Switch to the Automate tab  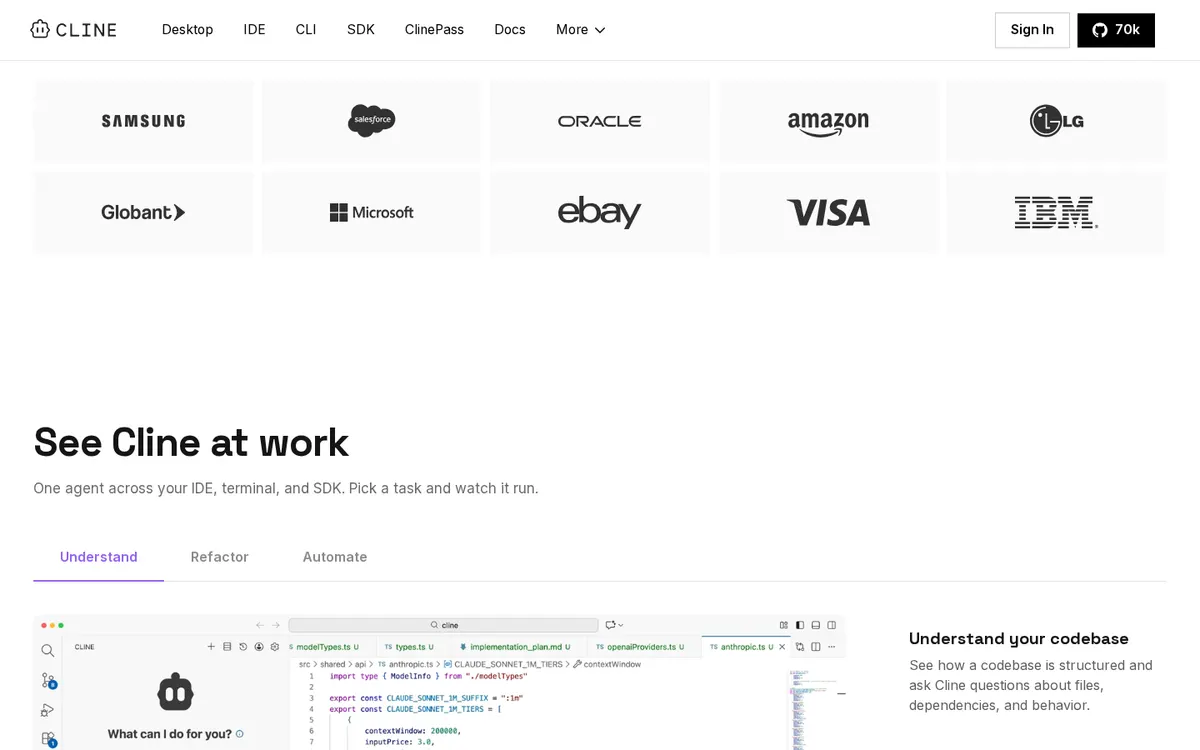coord(335,557)
